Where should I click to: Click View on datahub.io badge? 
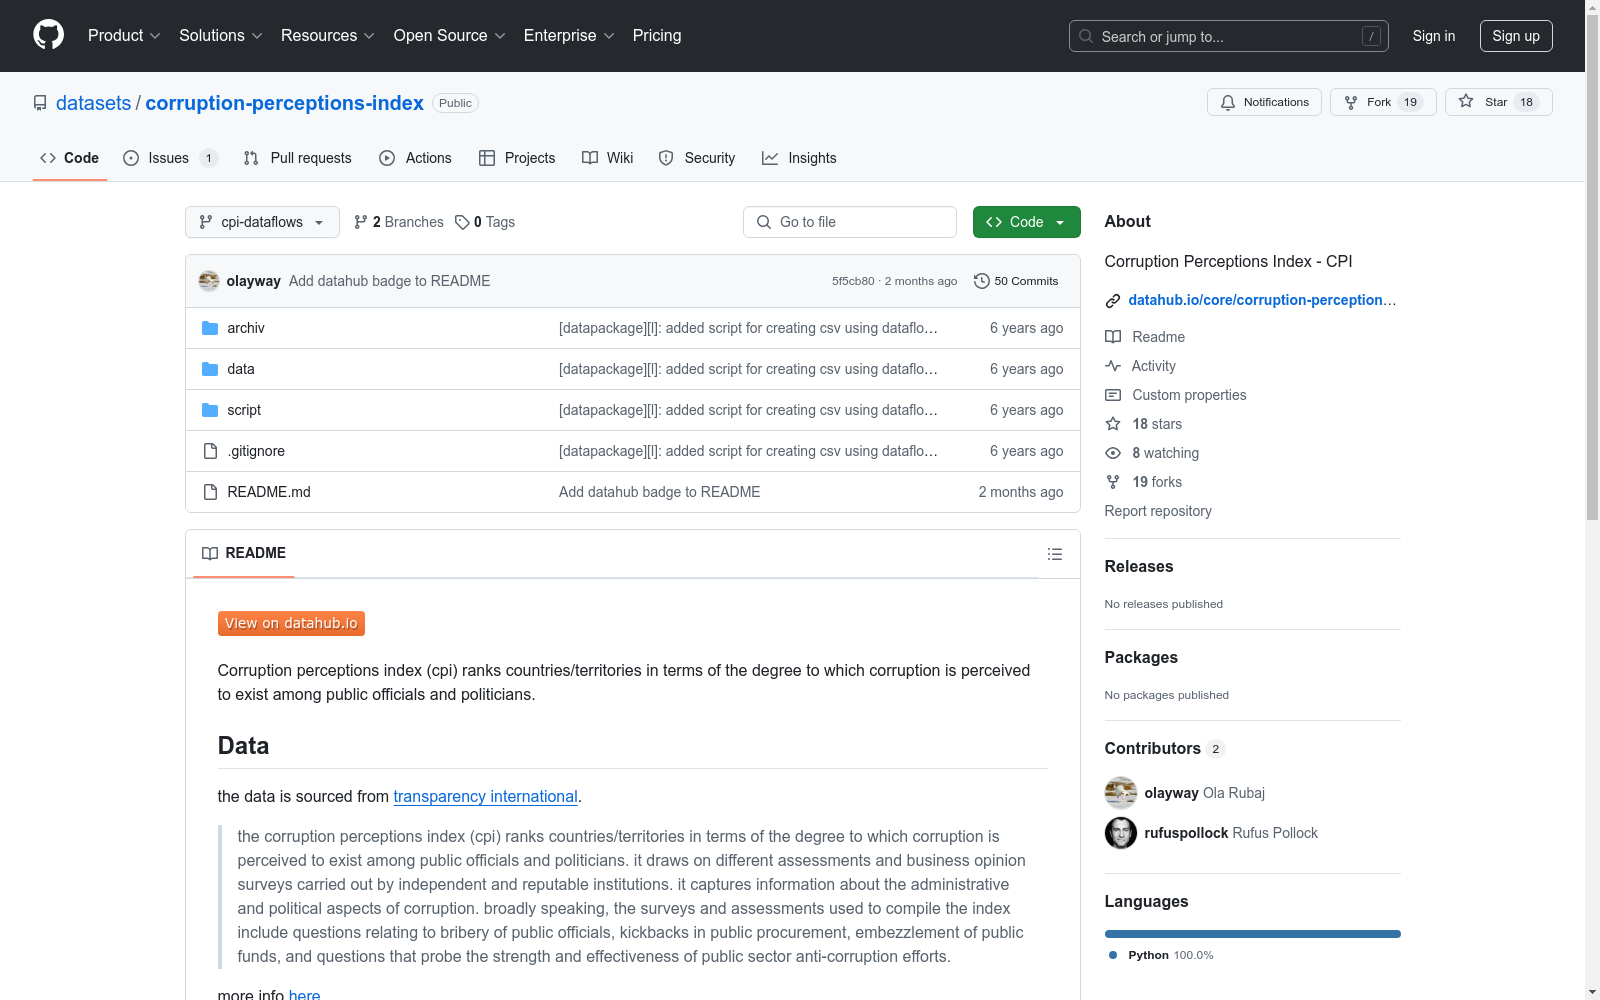pos(291,623)
